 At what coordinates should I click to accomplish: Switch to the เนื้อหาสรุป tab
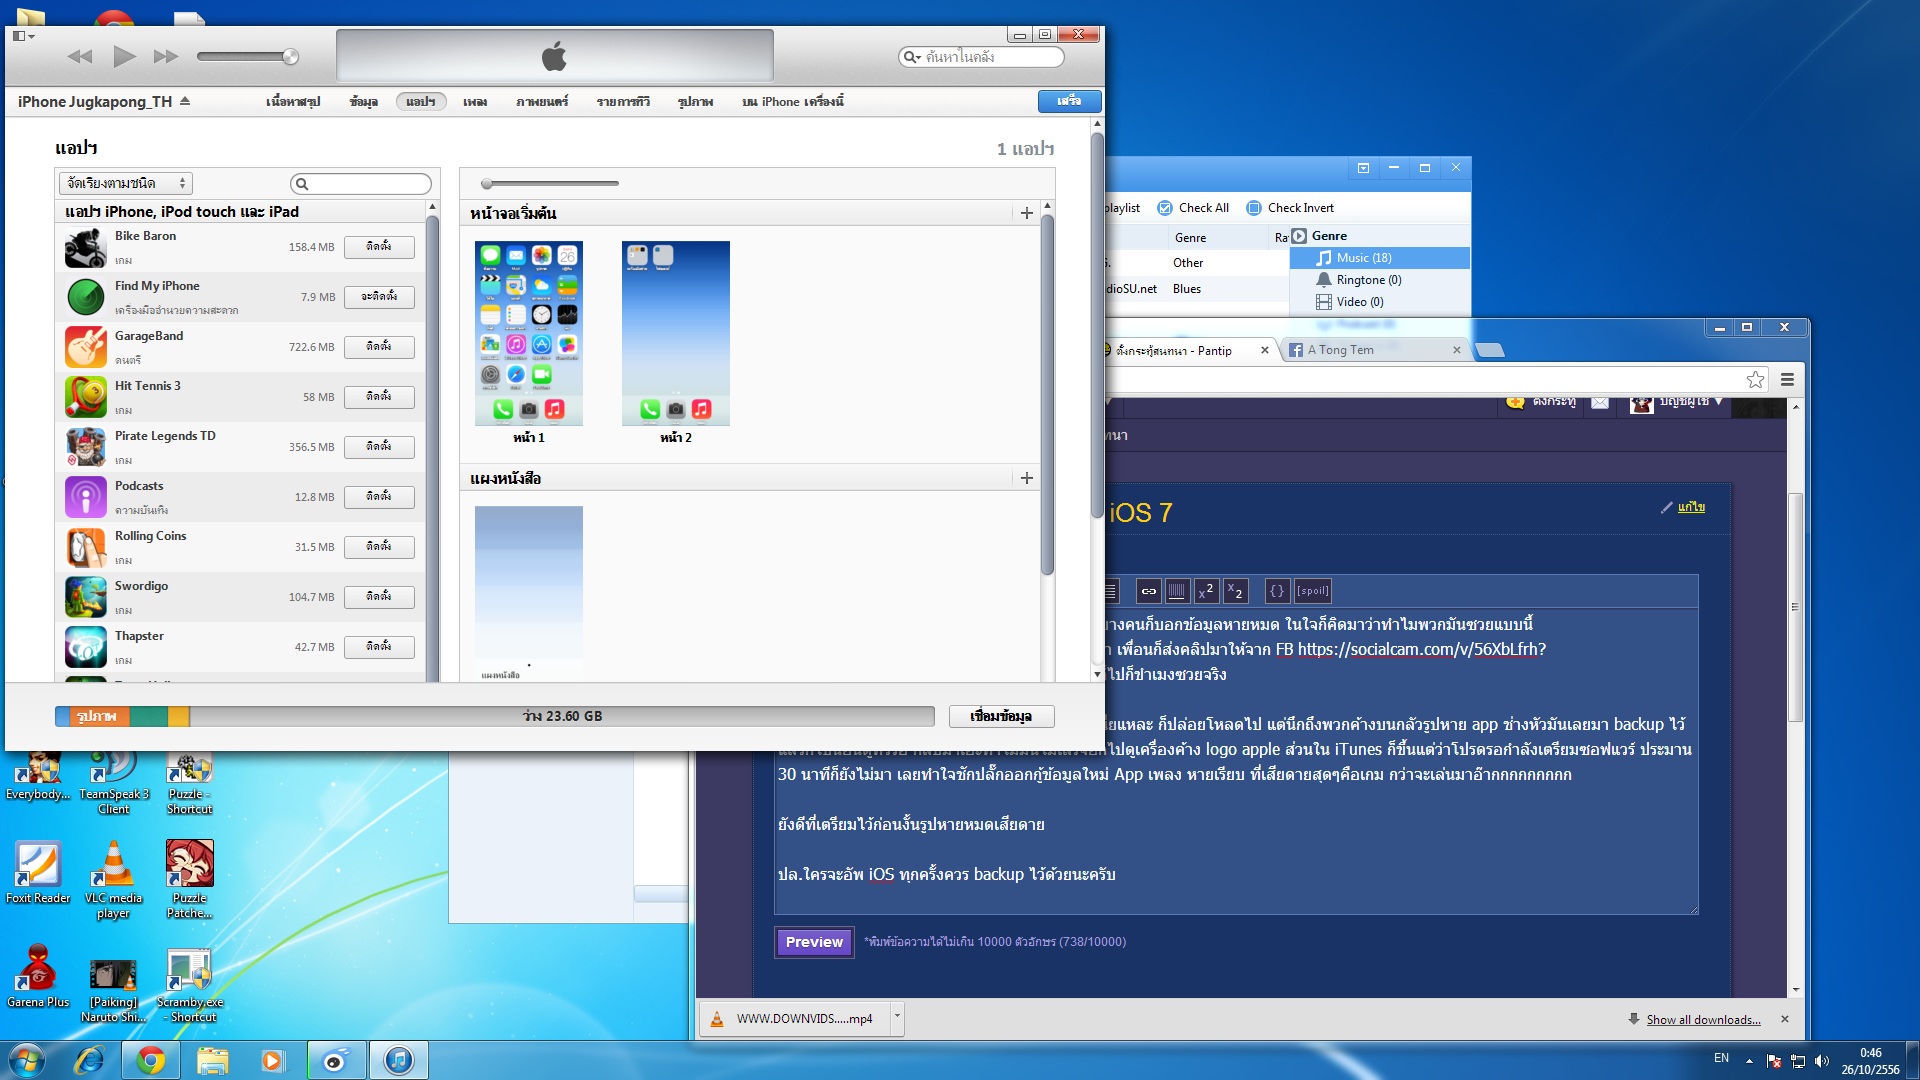pyautogui.click(x=293, y=101)
